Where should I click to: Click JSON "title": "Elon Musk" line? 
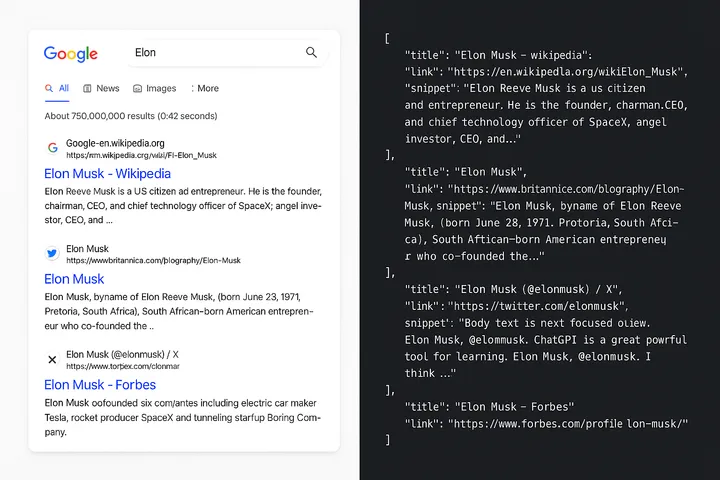click(x=466, y=172)
